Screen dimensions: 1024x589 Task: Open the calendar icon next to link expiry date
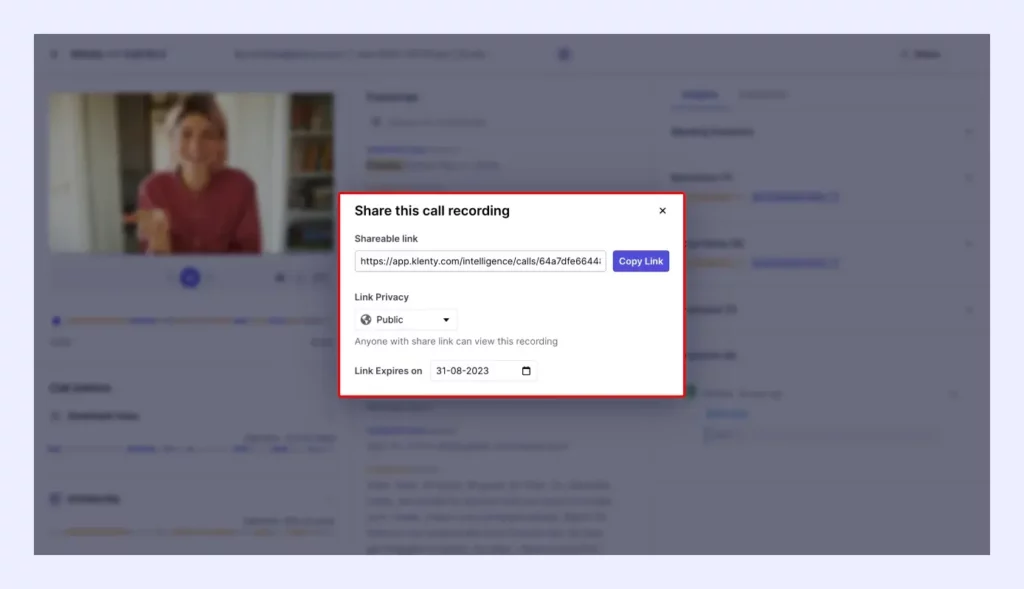pos(528,370)
